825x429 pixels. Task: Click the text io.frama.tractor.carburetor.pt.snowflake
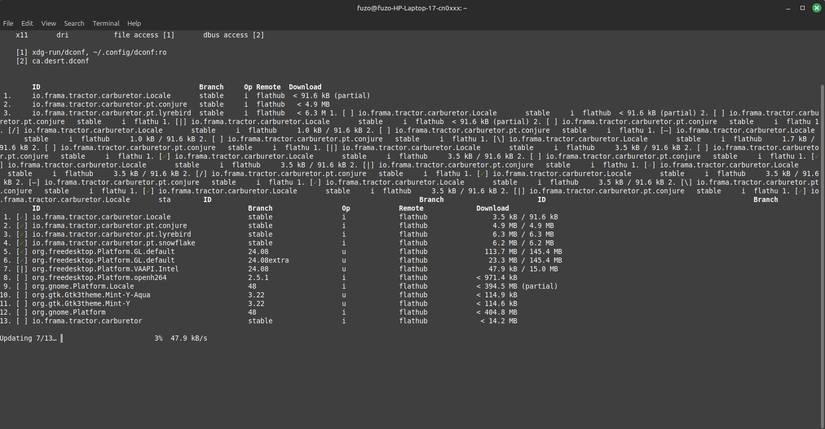click(x=114, y=243)
